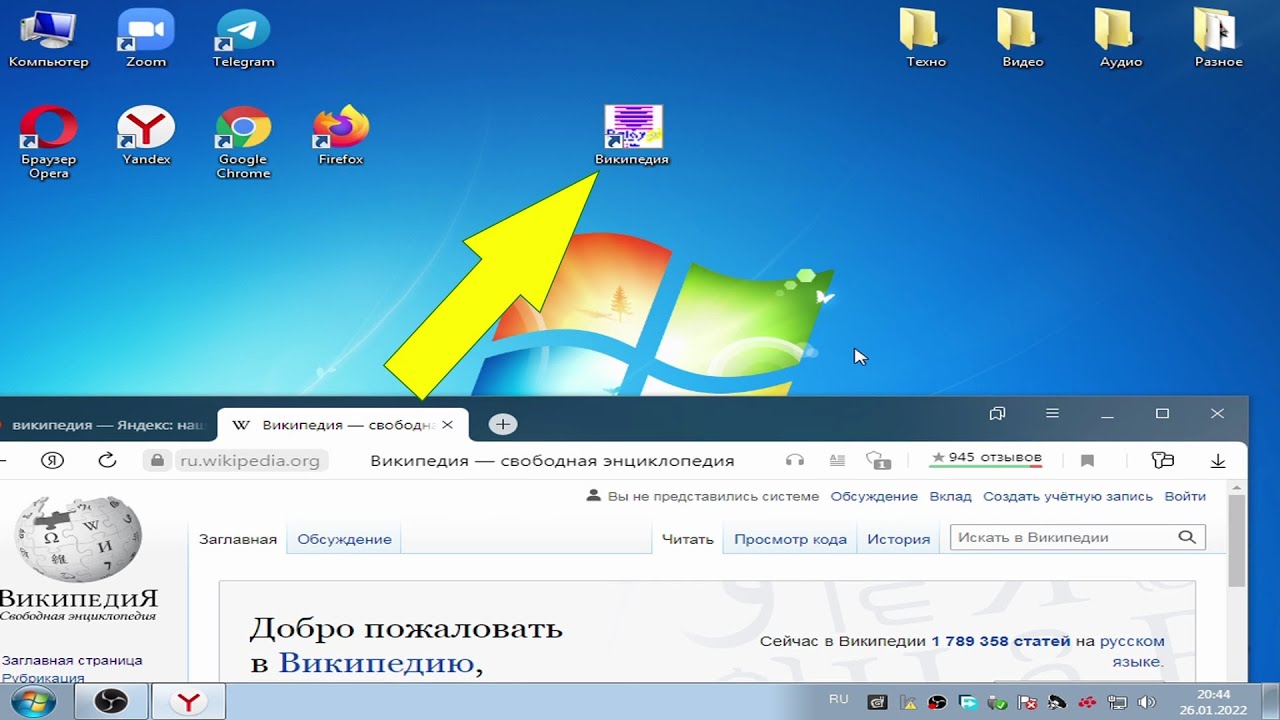Open the Вклад link

click(x=950, y=496)
